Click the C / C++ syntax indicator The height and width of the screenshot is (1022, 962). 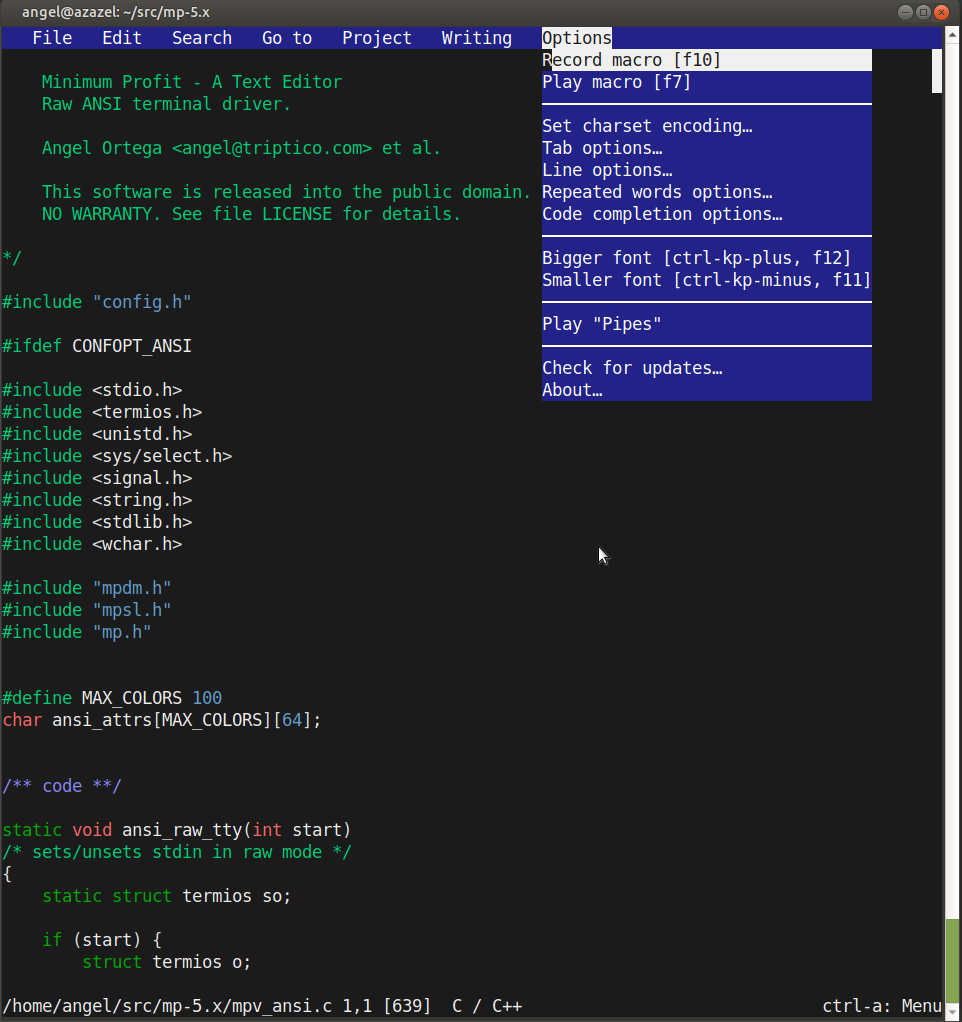point(487,1006)
